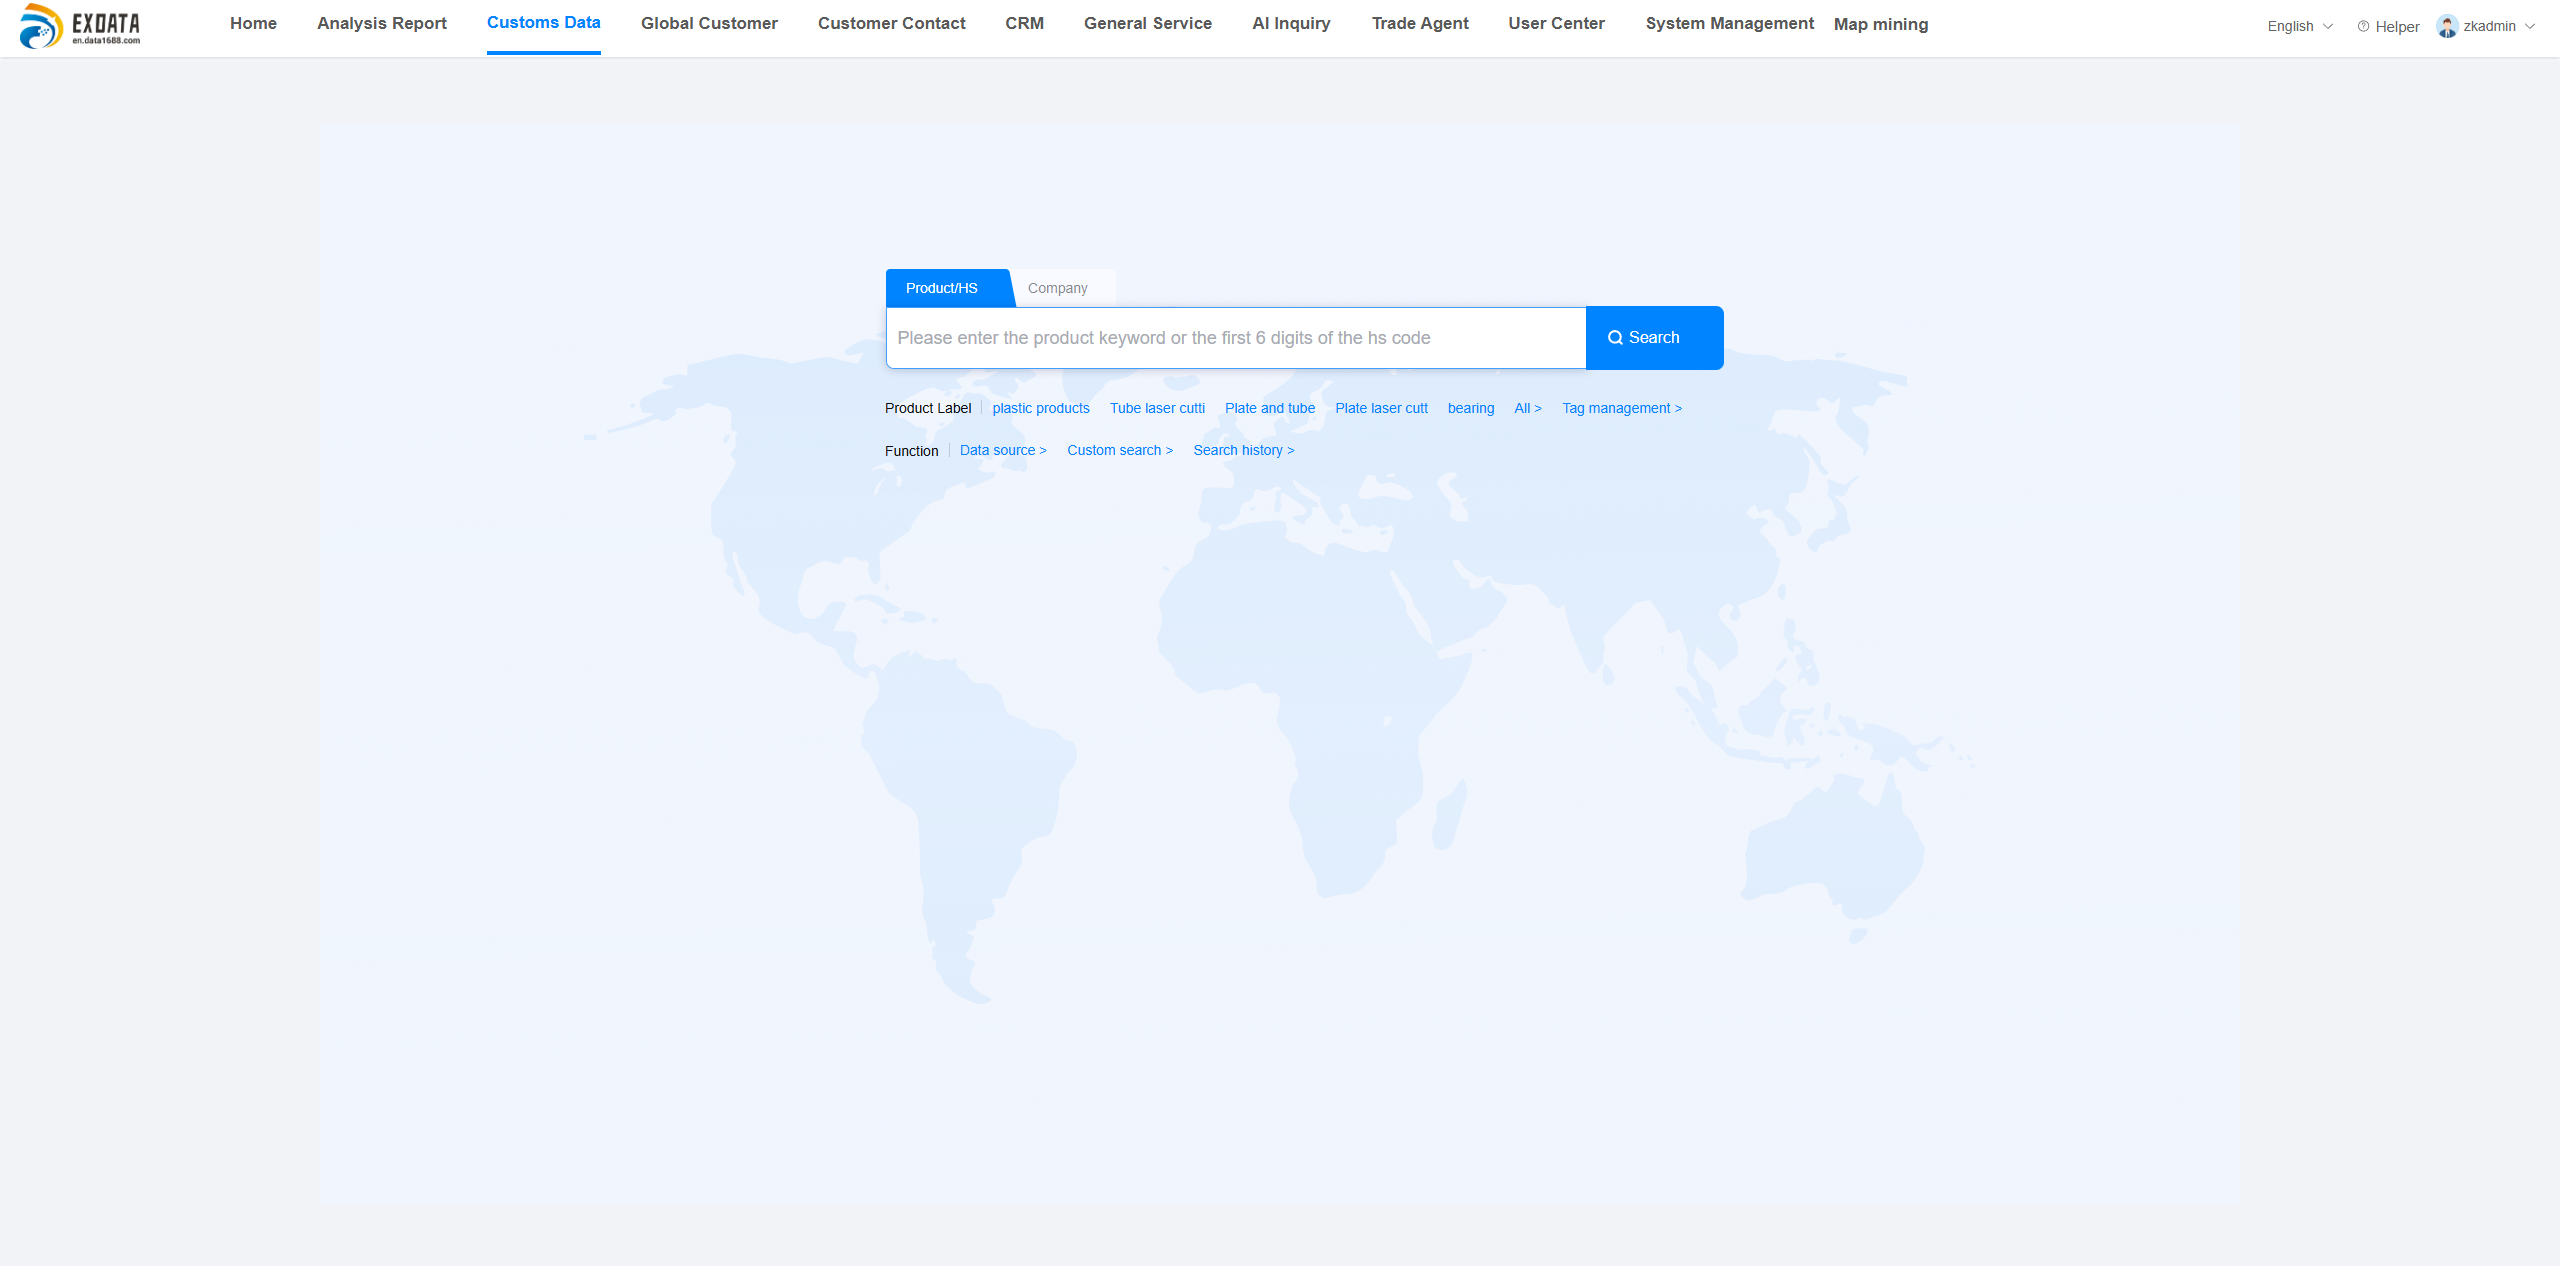Go to the Global Customer page
This screenshot has width=2560, height=1266.
coord(708,23)
